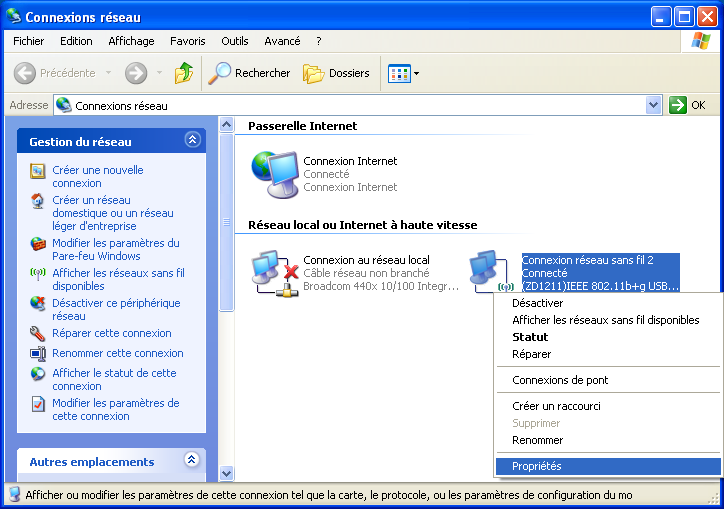Viewport: 724px width, 509px height.
Task: Collapse the Gestion du réseau panel
Action: (x=193, y=139)
